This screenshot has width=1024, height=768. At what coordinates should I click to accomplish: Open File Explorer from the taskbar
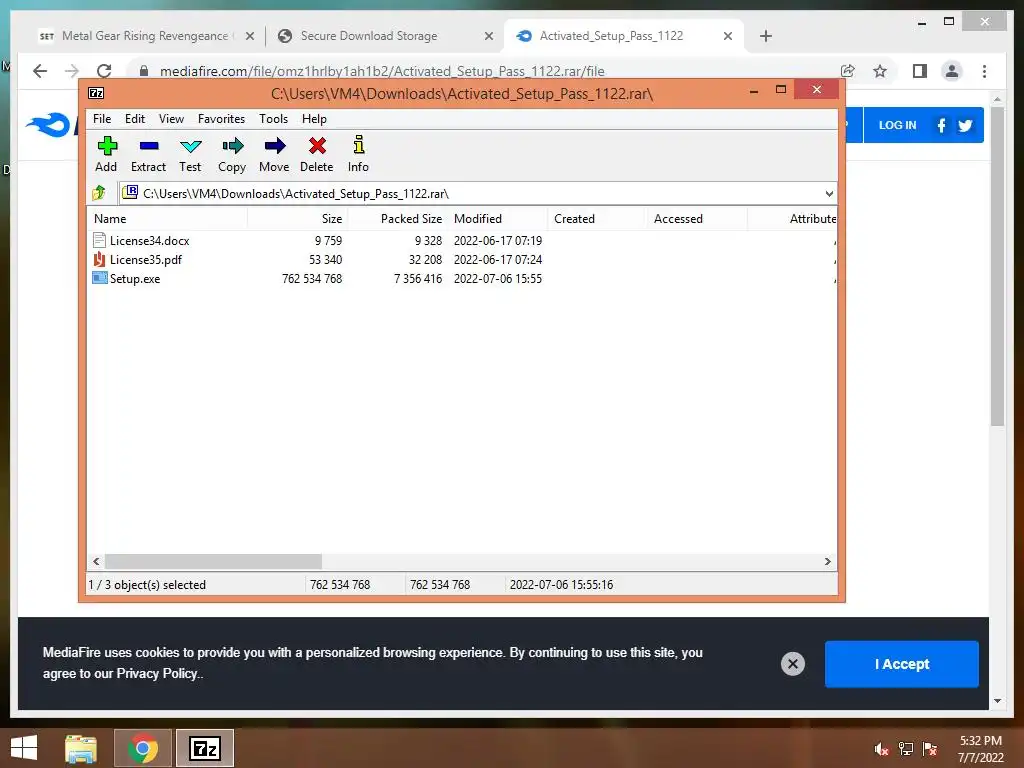click(x=81, y=748)
